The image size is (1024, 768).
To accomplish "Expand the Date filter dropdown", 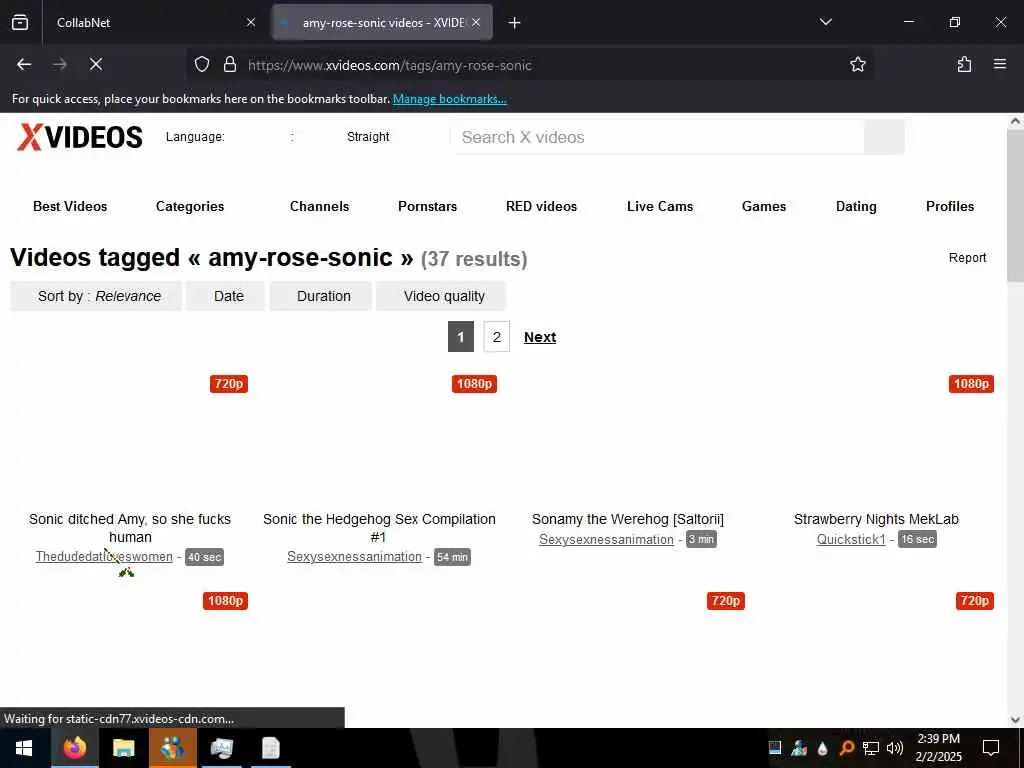I will [225, 296].
